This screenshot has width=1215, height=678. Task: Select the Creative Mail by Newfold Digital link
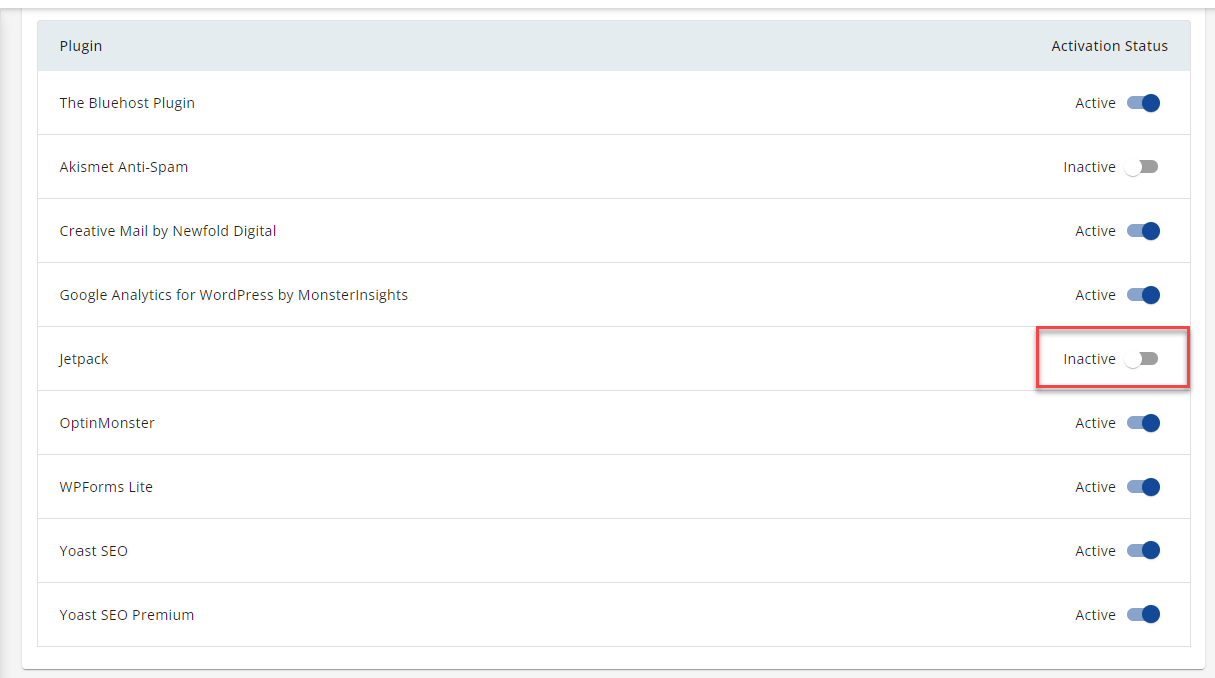[167, 230]
